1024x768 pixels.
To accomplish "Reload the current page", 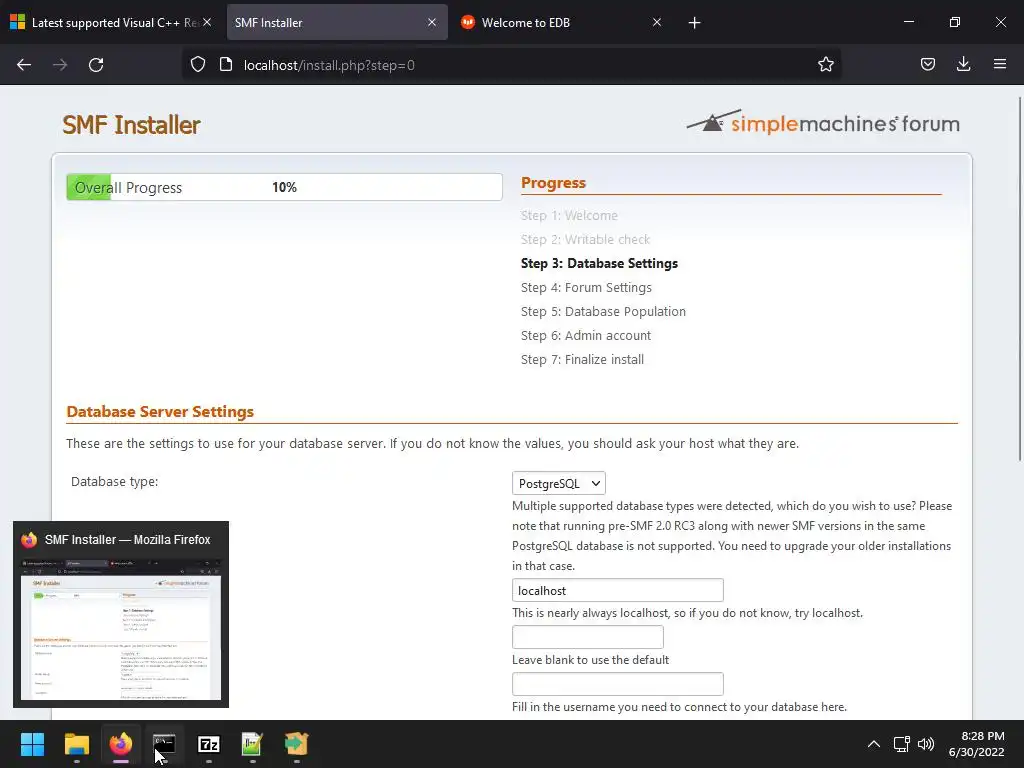I will point(96,65).
